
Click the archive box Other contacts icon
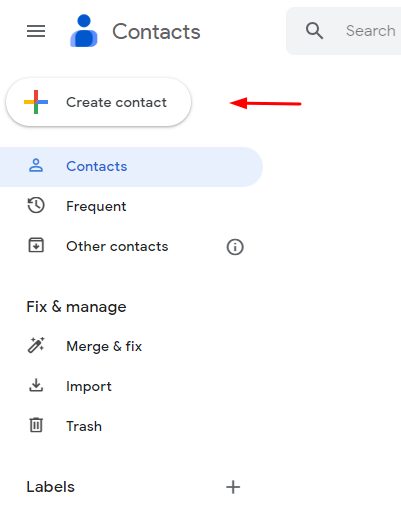[x=36, y=245]
